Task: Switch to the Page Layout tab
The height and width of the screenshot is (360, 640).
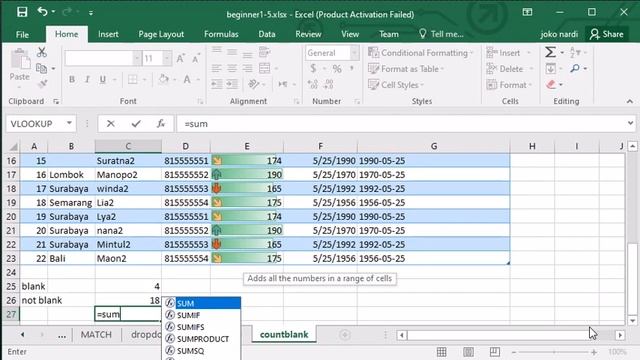Action: pyautogui.click(x=161, y=34)
